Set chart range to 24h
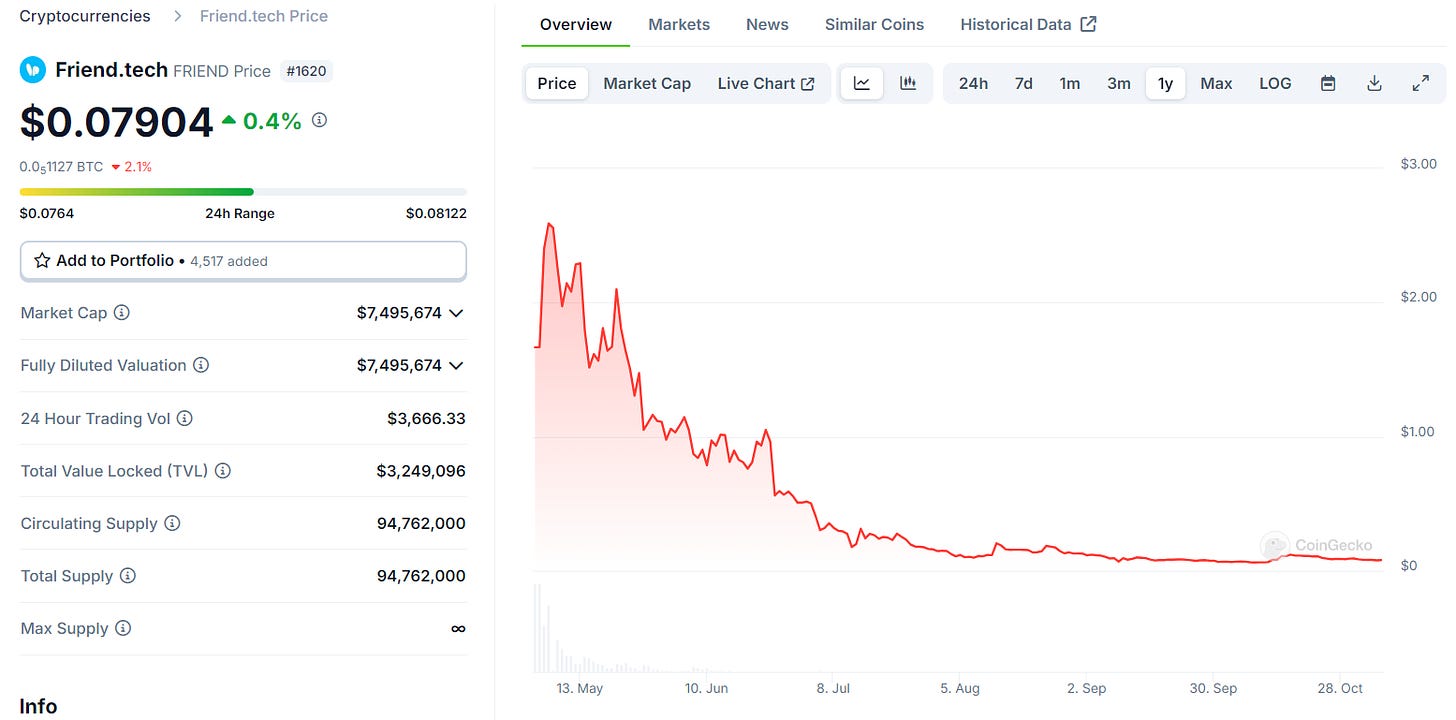Screen dimensions: 1456x720 tap(973, 84)
